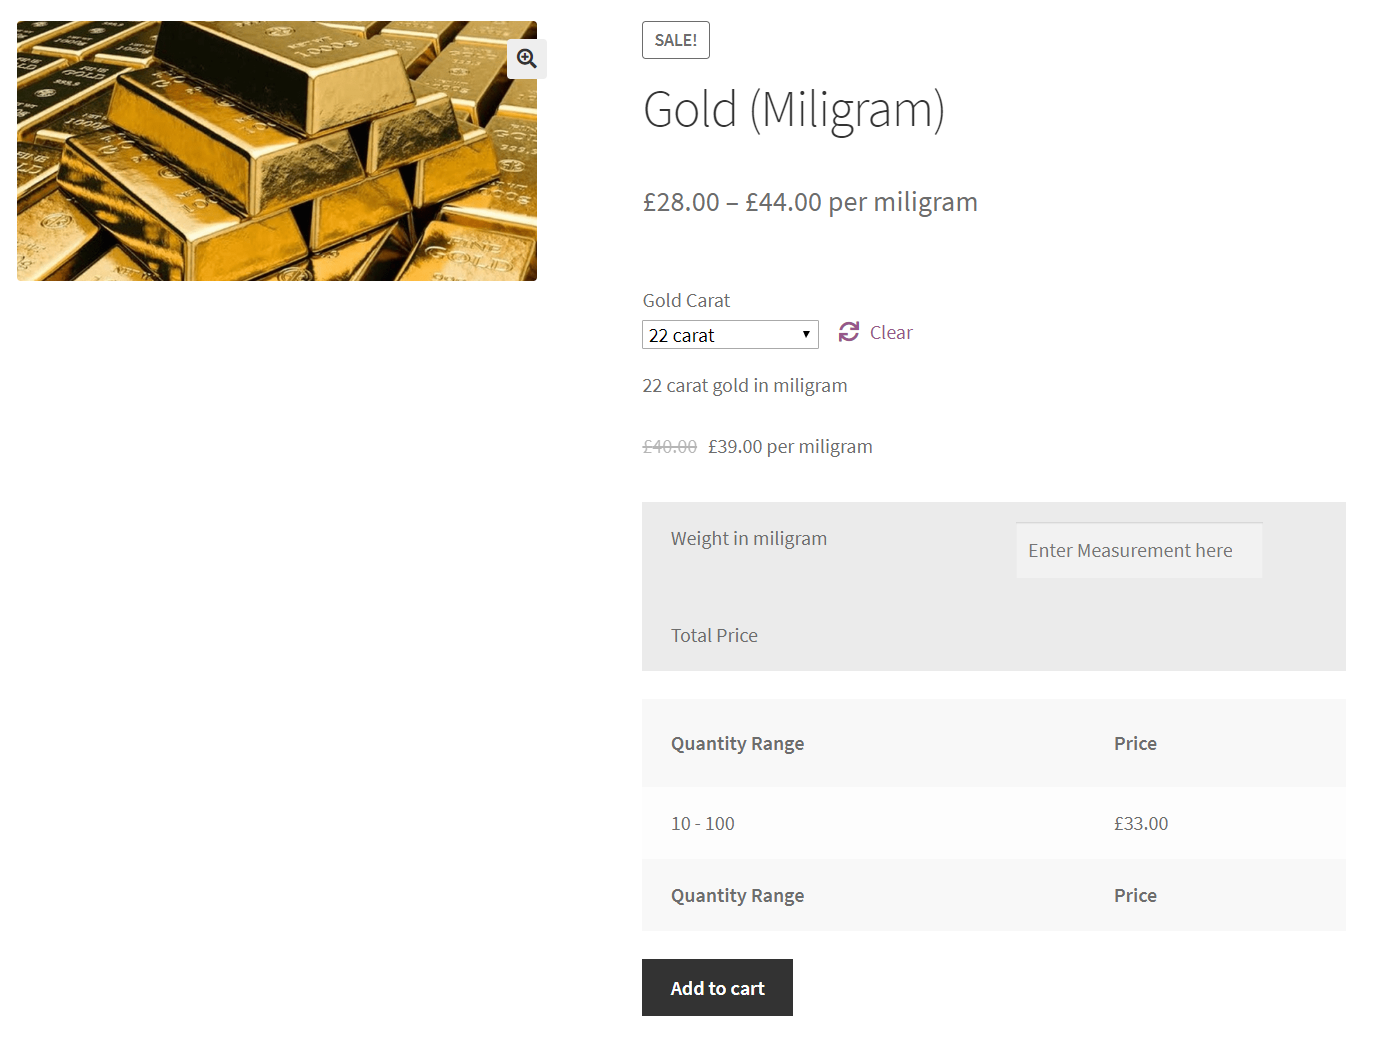Screen dimensions: 1374x1057
Task: Click the Gold (Miligram) product title
Action: click(794, 110)
